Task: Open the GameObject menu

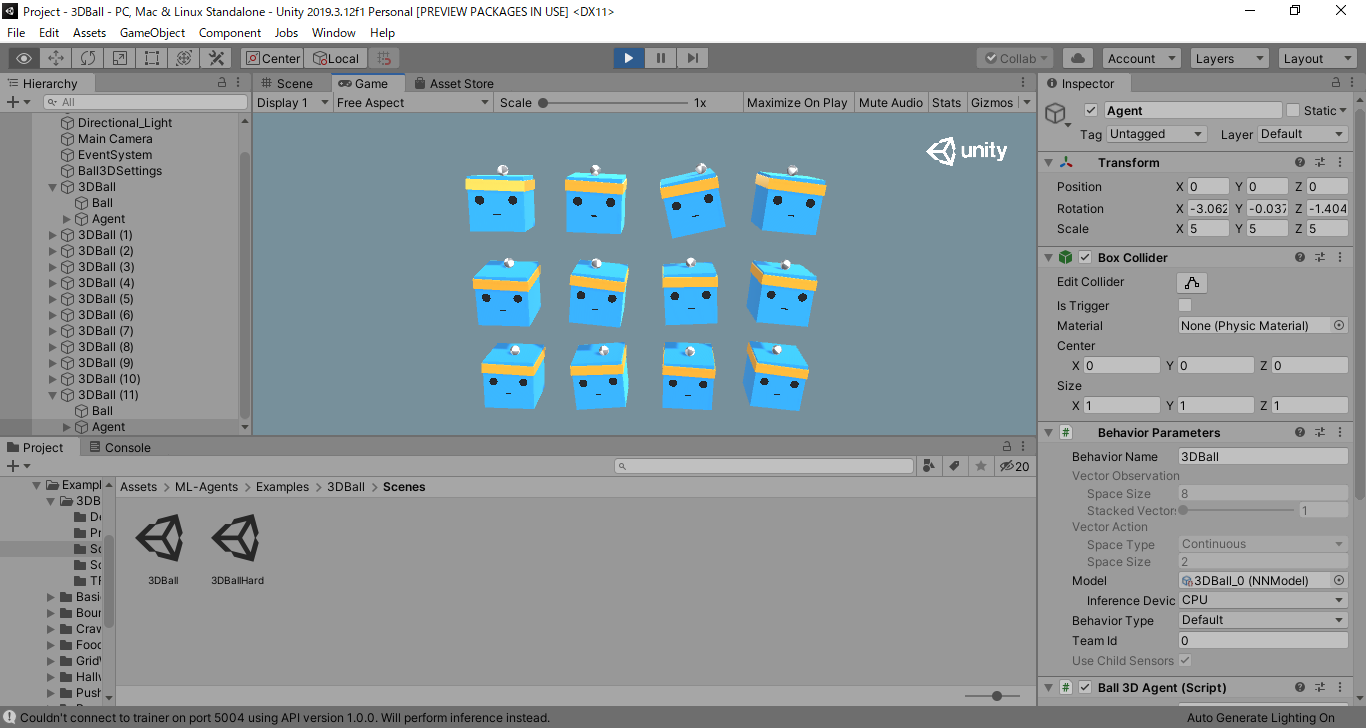Action: [152, 32]
